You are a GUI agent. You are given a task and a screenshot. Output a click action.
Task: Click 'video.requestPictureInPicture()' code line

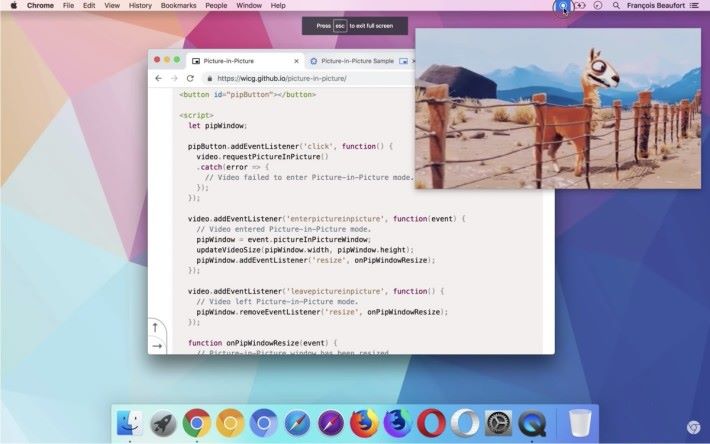coord(262,157)
